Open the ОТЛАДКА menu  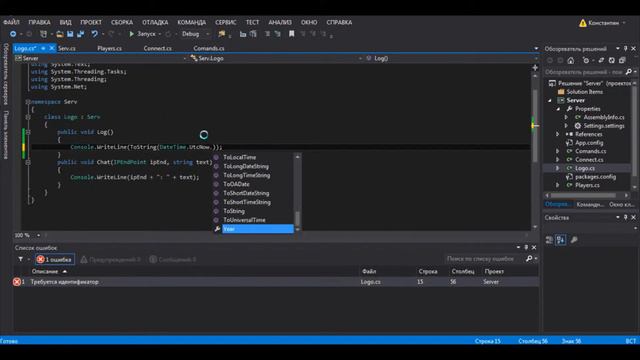pyautogui.click(x=155, y=22)
